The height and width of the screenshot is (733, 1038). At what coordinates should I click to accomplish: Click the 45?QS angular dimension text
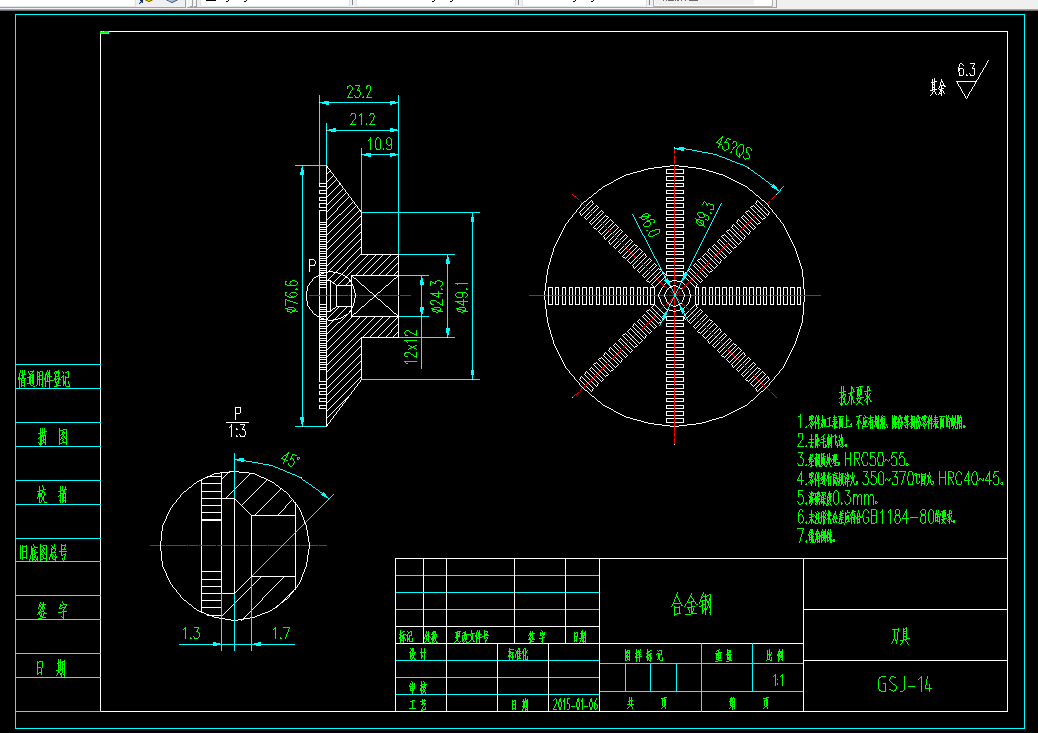point(733,148)
